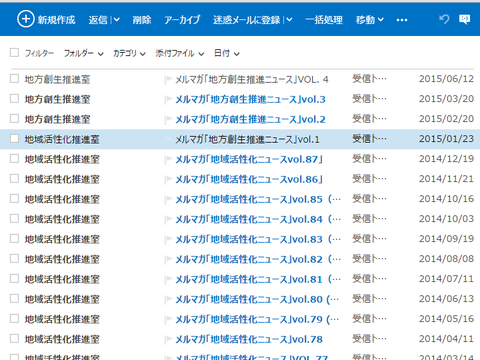This screenshot has height=360, width=480.
Task: Click flag icon for vol.81 email
Action: tap(169, 279)
